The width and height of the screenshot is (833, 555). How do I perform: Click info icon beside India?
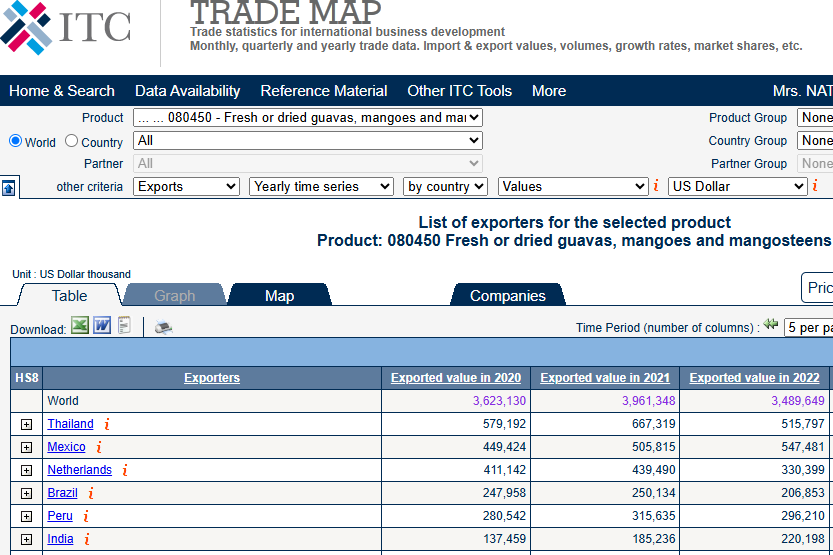click(x=87, y=539)
